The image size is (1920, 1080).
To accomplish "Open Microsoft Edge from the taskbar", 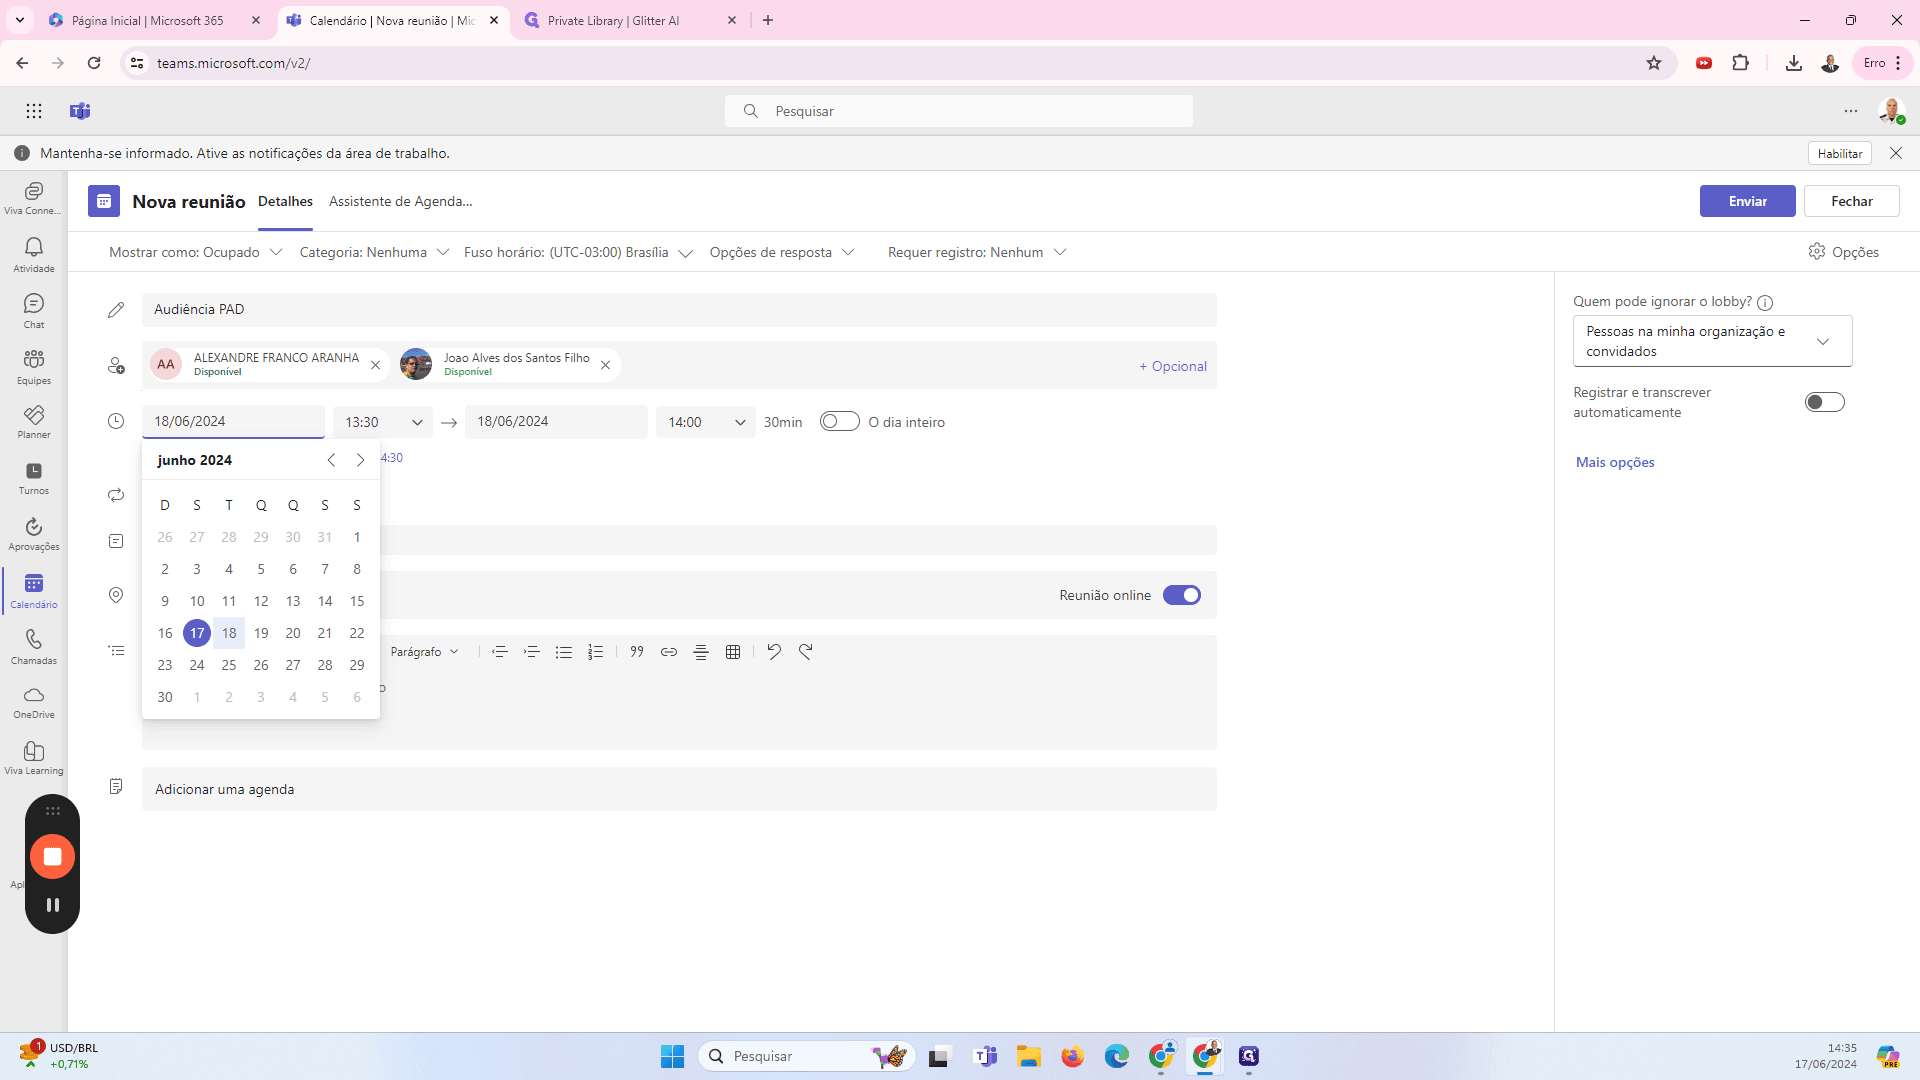I will 1117,1056.
